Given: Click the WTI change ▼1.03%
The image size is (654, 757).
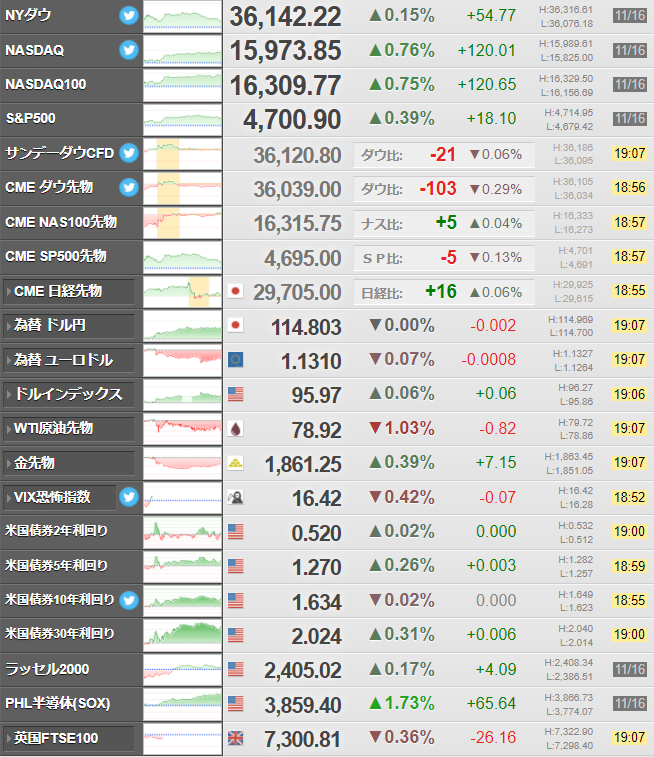Looking at the screenshot, I should pos(402,428).
